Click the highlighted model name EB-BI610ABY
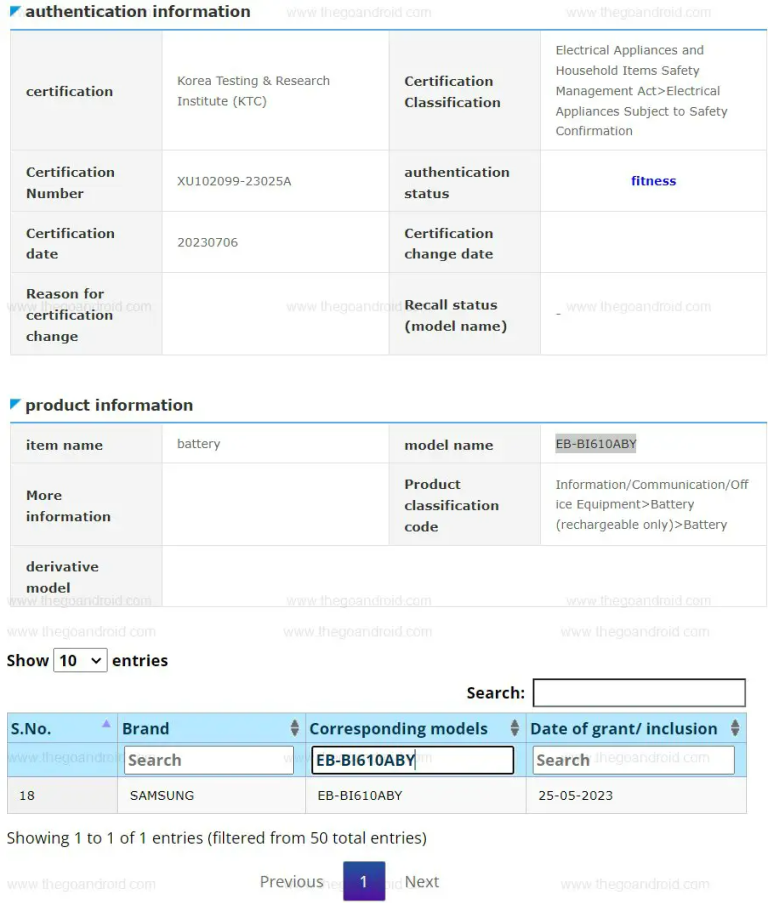Image resolution: width=768 pixels, height=903 pixels. [596, 444]
